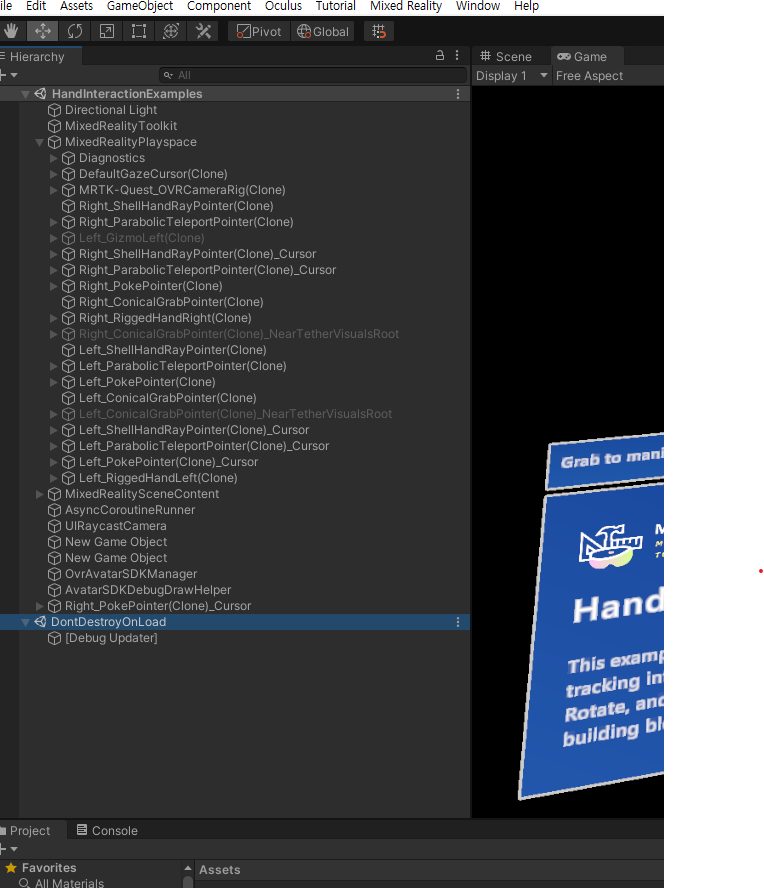Select AsyncCoroutineRunner object
This screenshot has width=764, height=888.
click(130, 510)
